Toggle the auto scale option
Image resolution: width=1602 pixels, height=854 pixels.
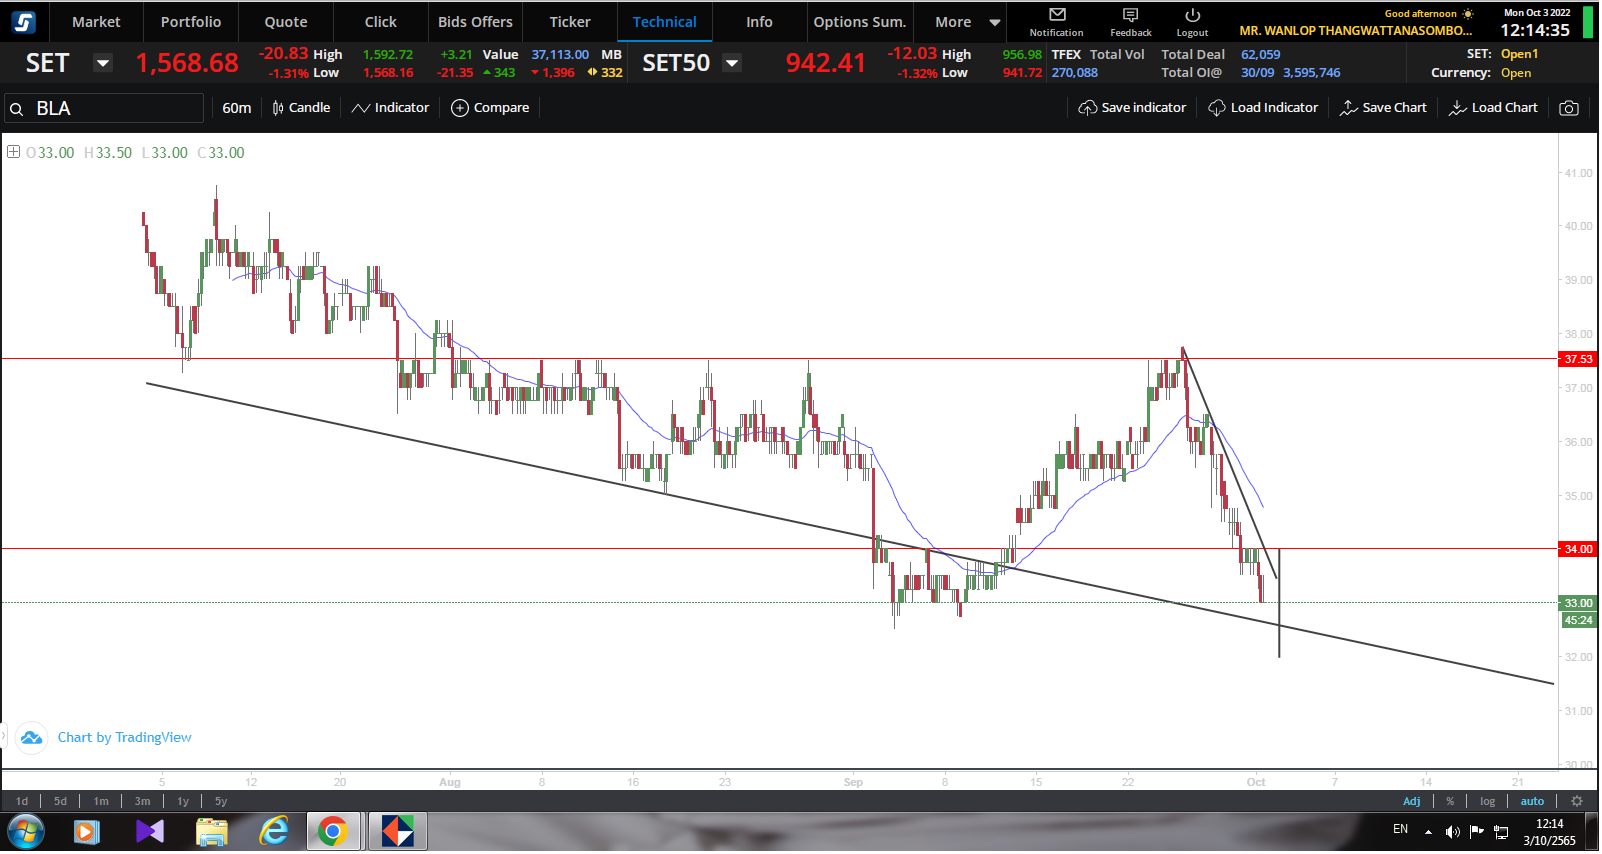[x=1532, y=801]
